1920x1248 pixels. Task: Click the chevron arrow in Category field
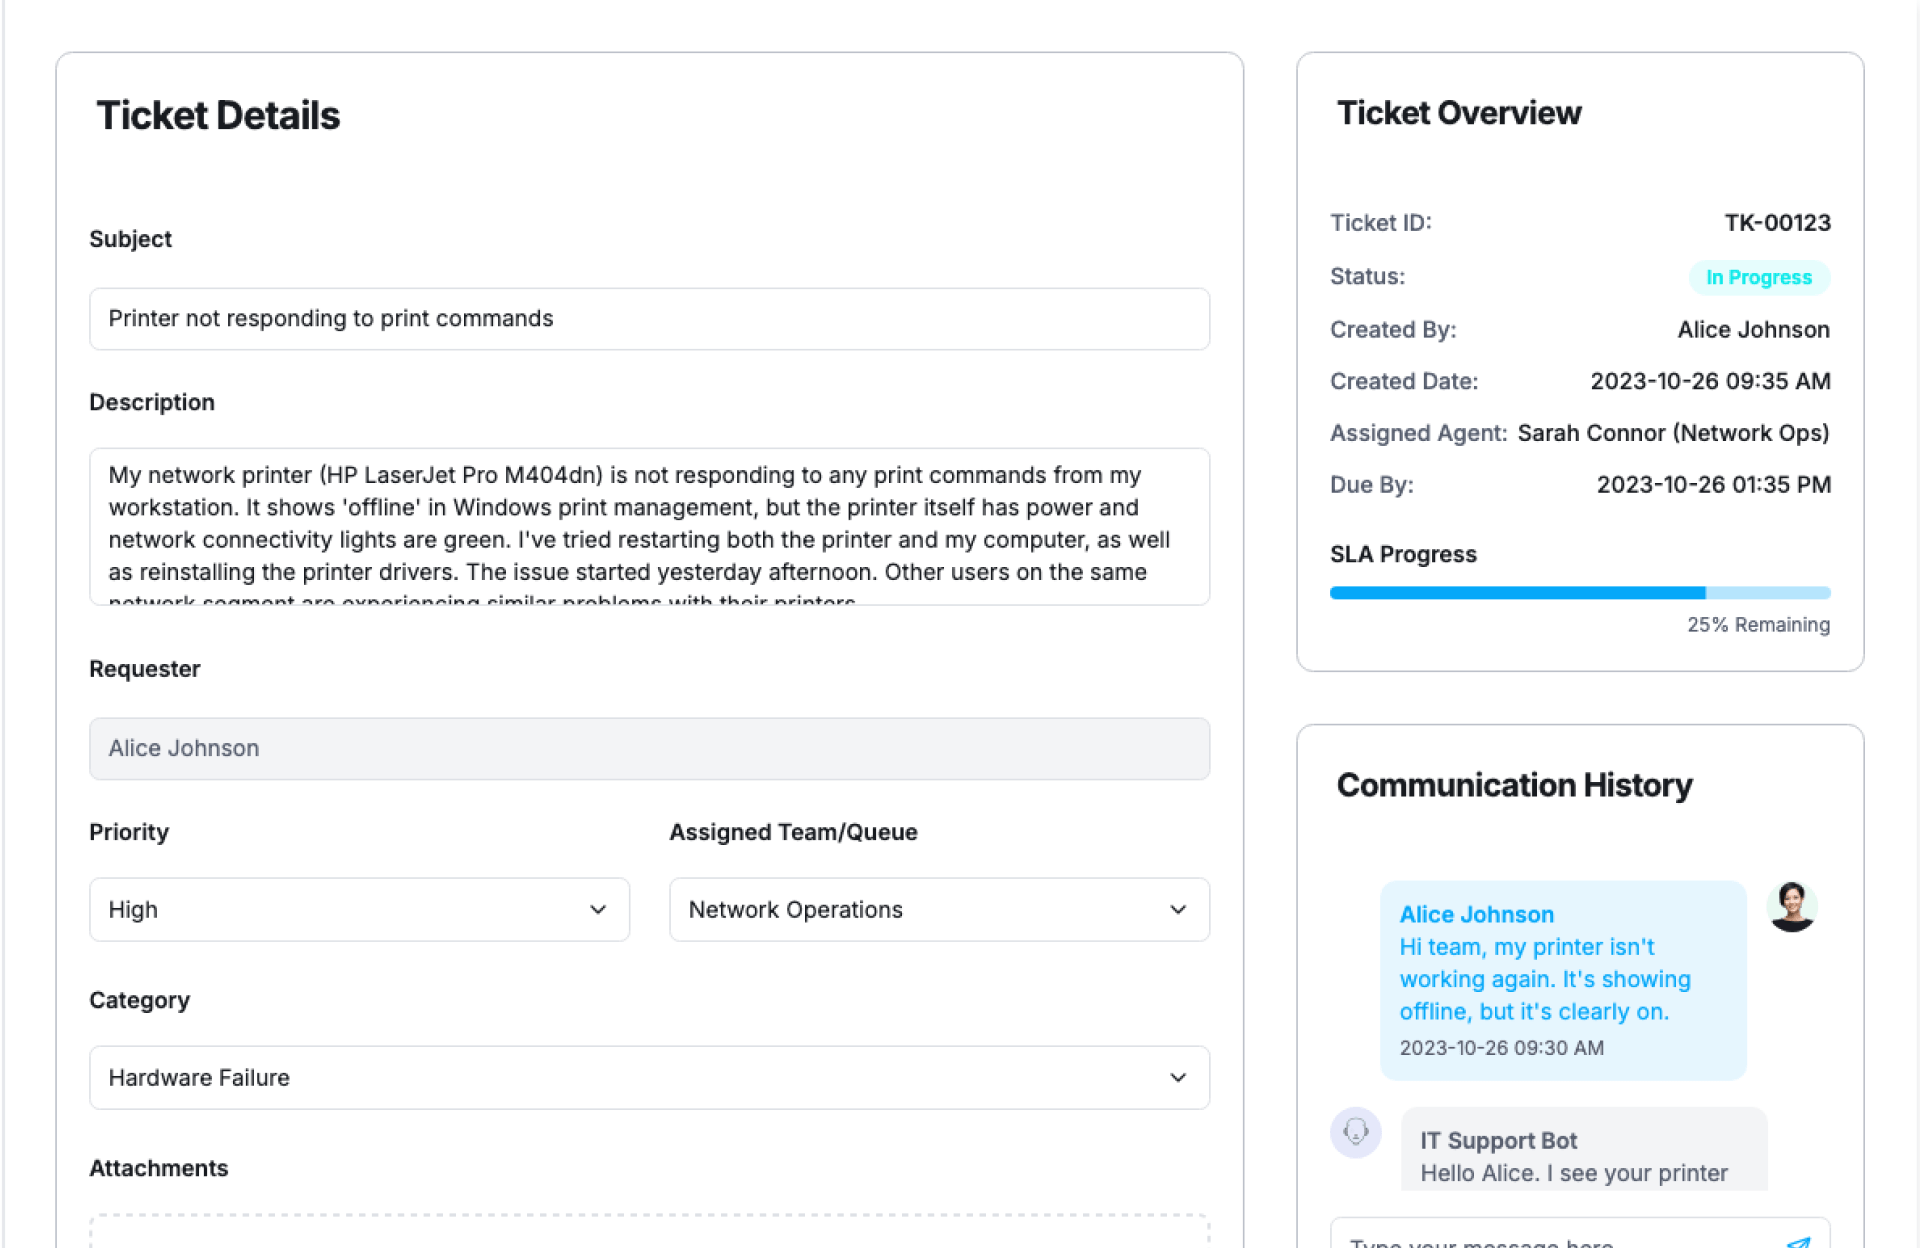click(x=1178, y=1078)
